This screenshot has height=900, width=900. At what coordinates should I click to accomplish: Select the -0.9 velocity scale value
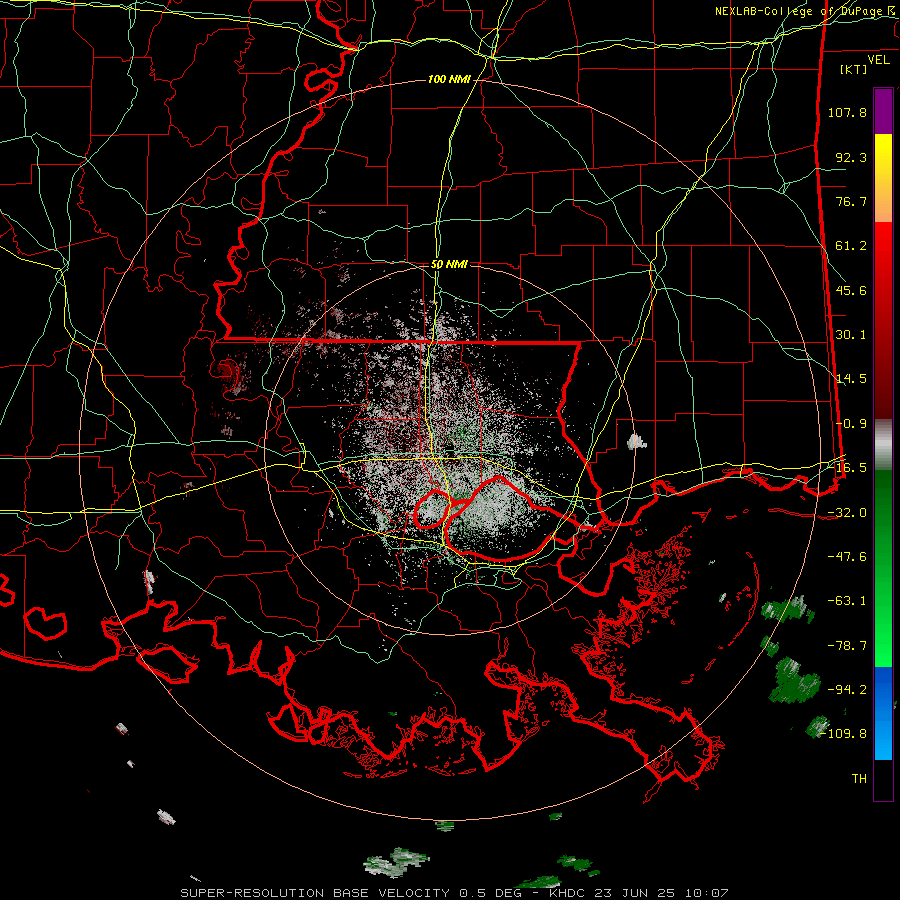coord(851,424)
